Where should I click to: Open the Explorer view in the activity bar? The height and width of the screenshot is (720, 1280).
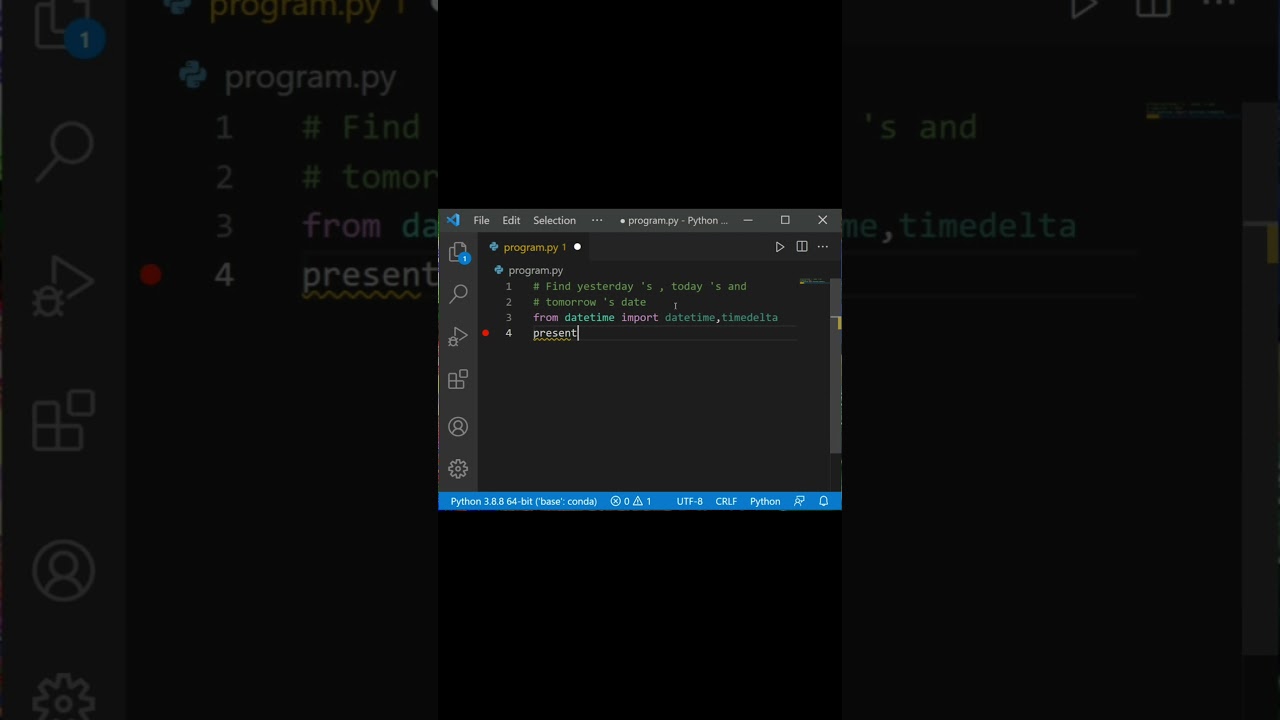click(x=458, y=252)
